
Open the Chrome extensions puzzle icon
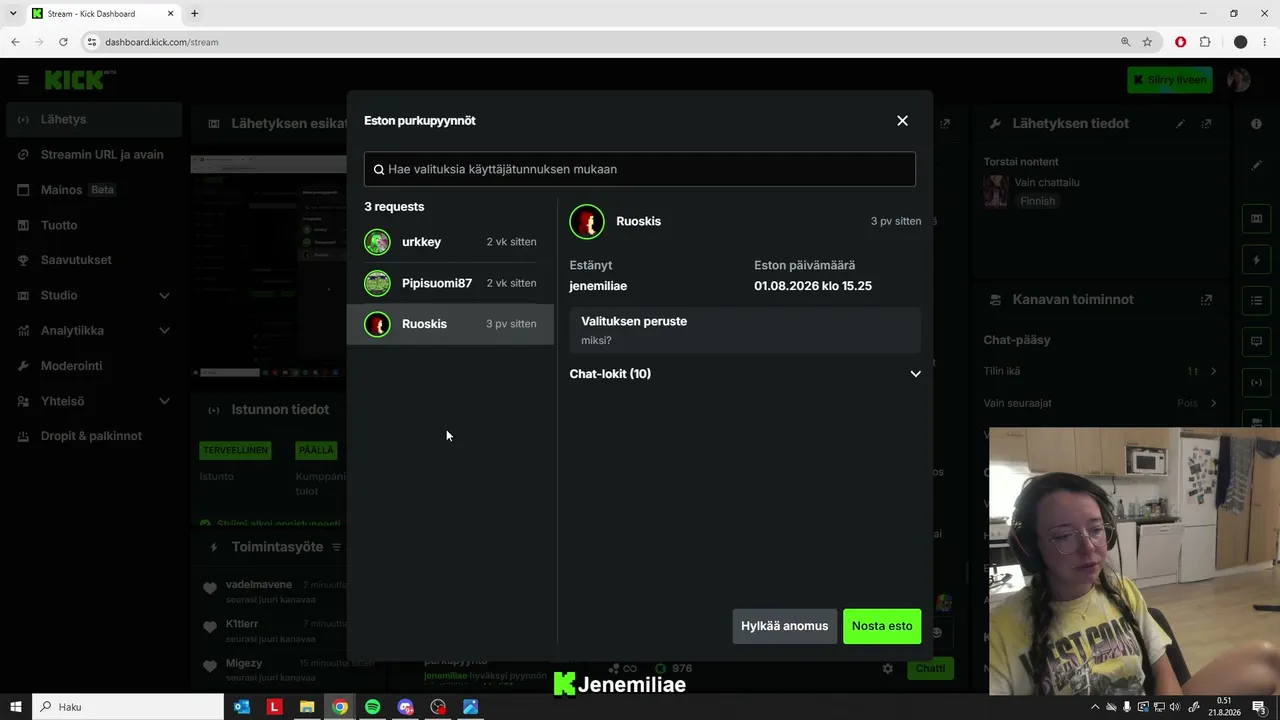(x=1205, y=42)
